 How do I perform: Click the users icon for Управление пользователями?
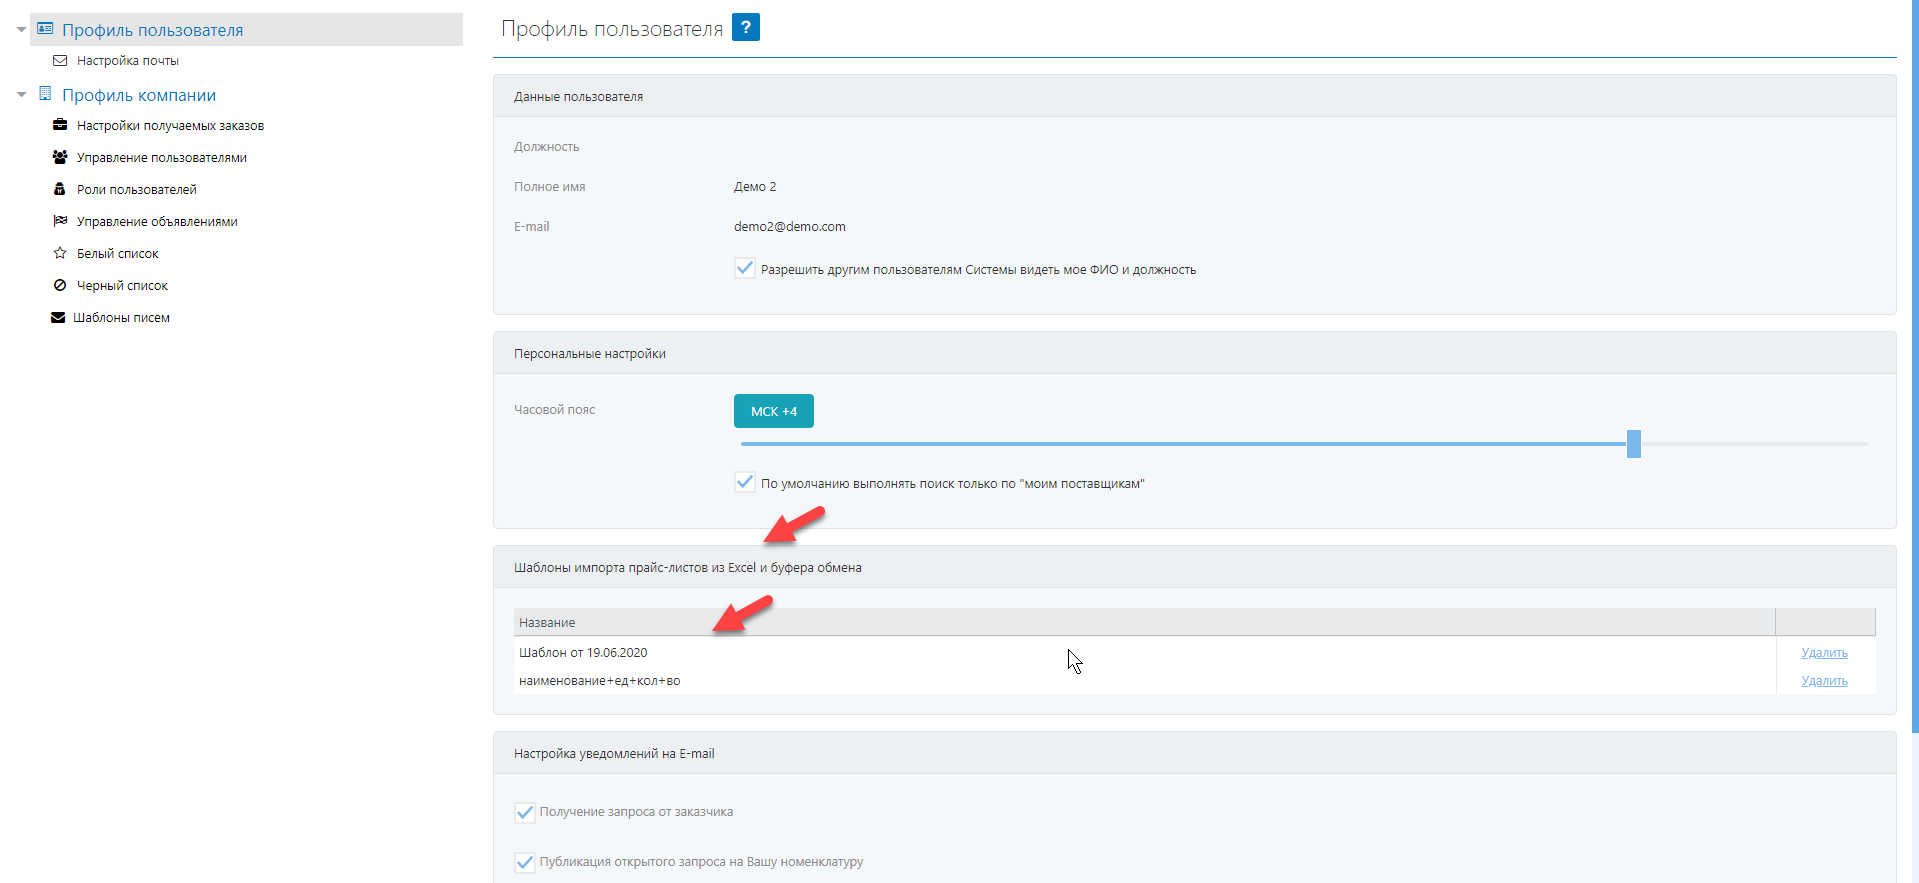(60, 157)
